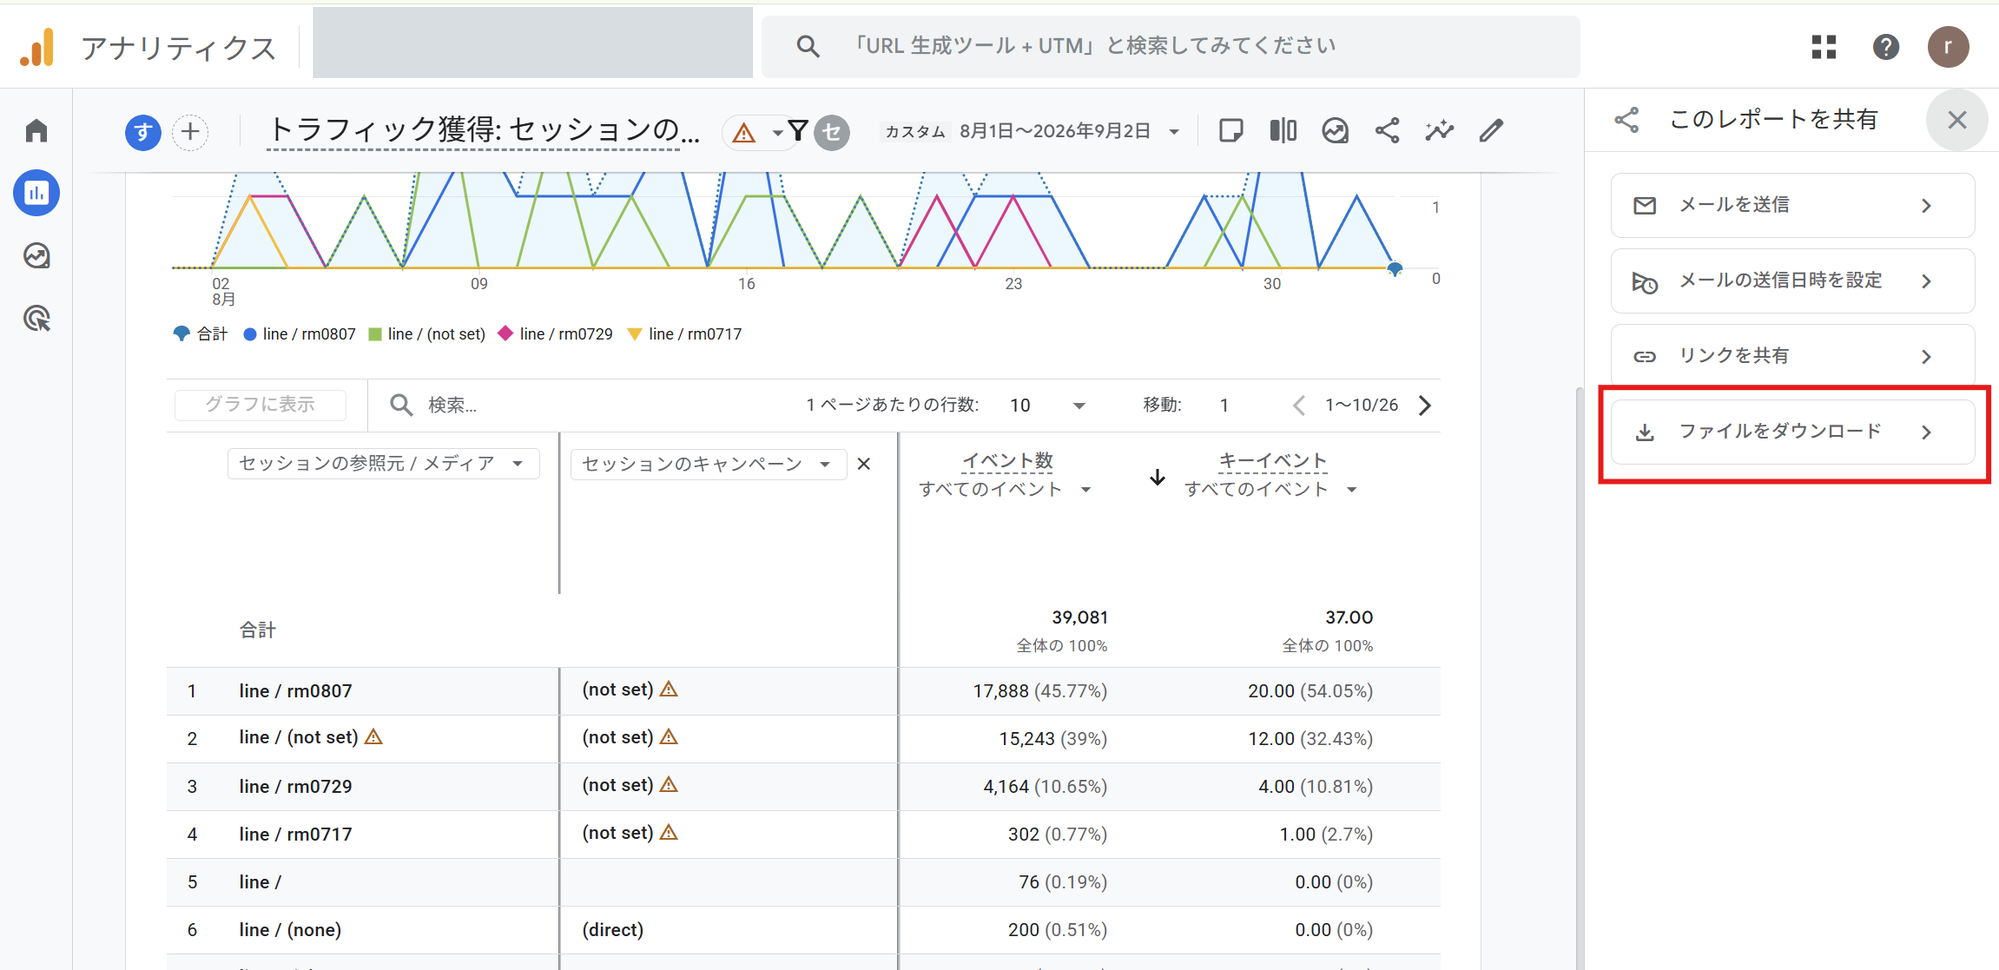This screenshot has width=1999, height=970.
Task: Click the sparkline insights icon
Action: [1439, 131]
